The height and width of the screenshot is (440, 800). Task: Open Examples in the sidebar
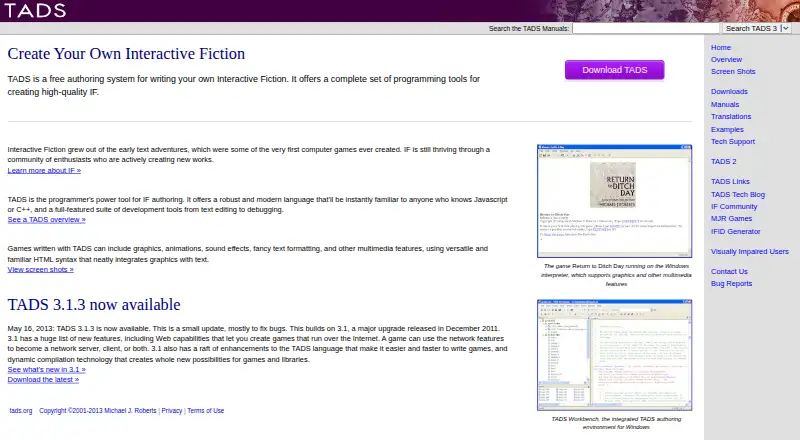[727, 129]
